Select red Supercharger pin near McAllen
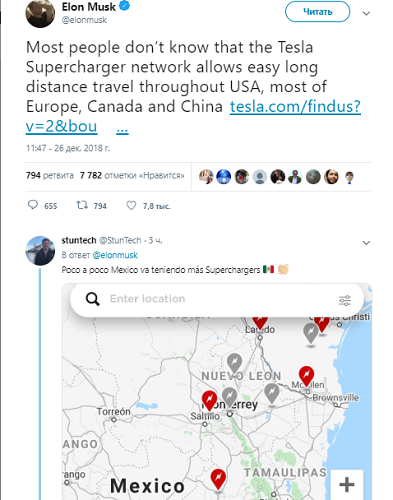The width and height of the screenshot is (393, 500). point(306,376)
